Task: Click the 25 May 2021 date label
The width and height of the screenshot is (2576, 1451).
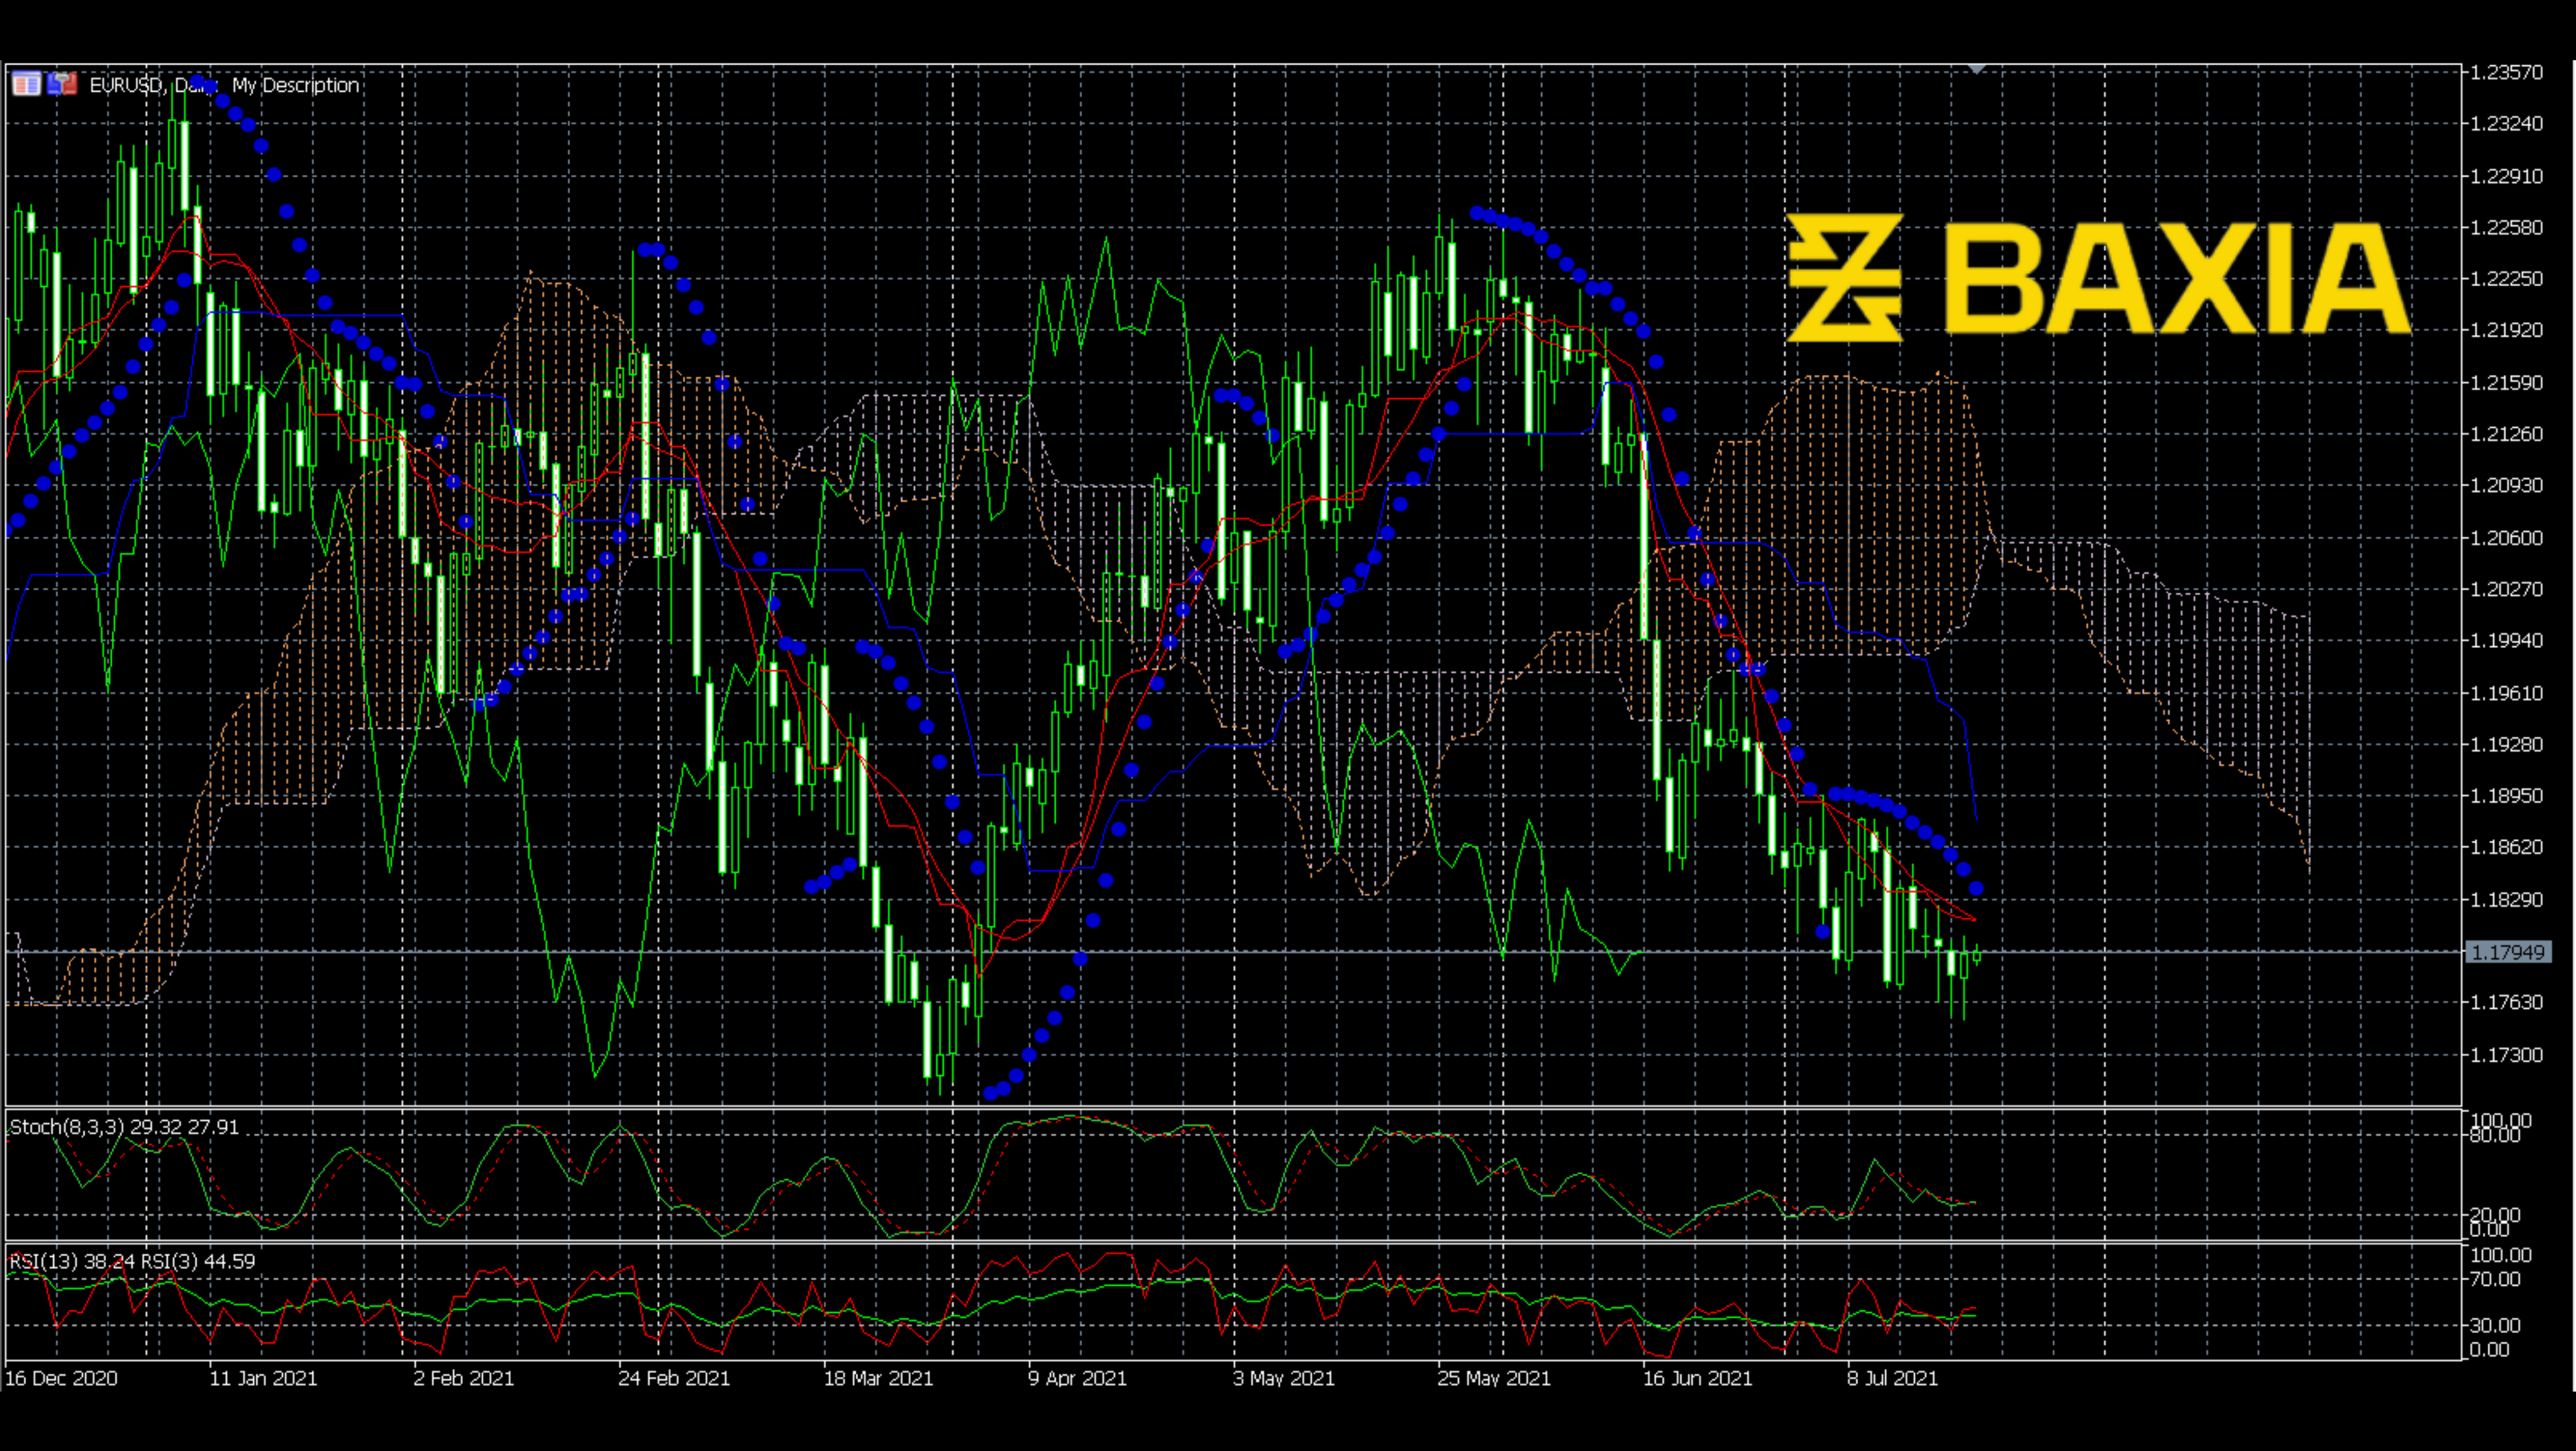Action: pos(1494,1378)
